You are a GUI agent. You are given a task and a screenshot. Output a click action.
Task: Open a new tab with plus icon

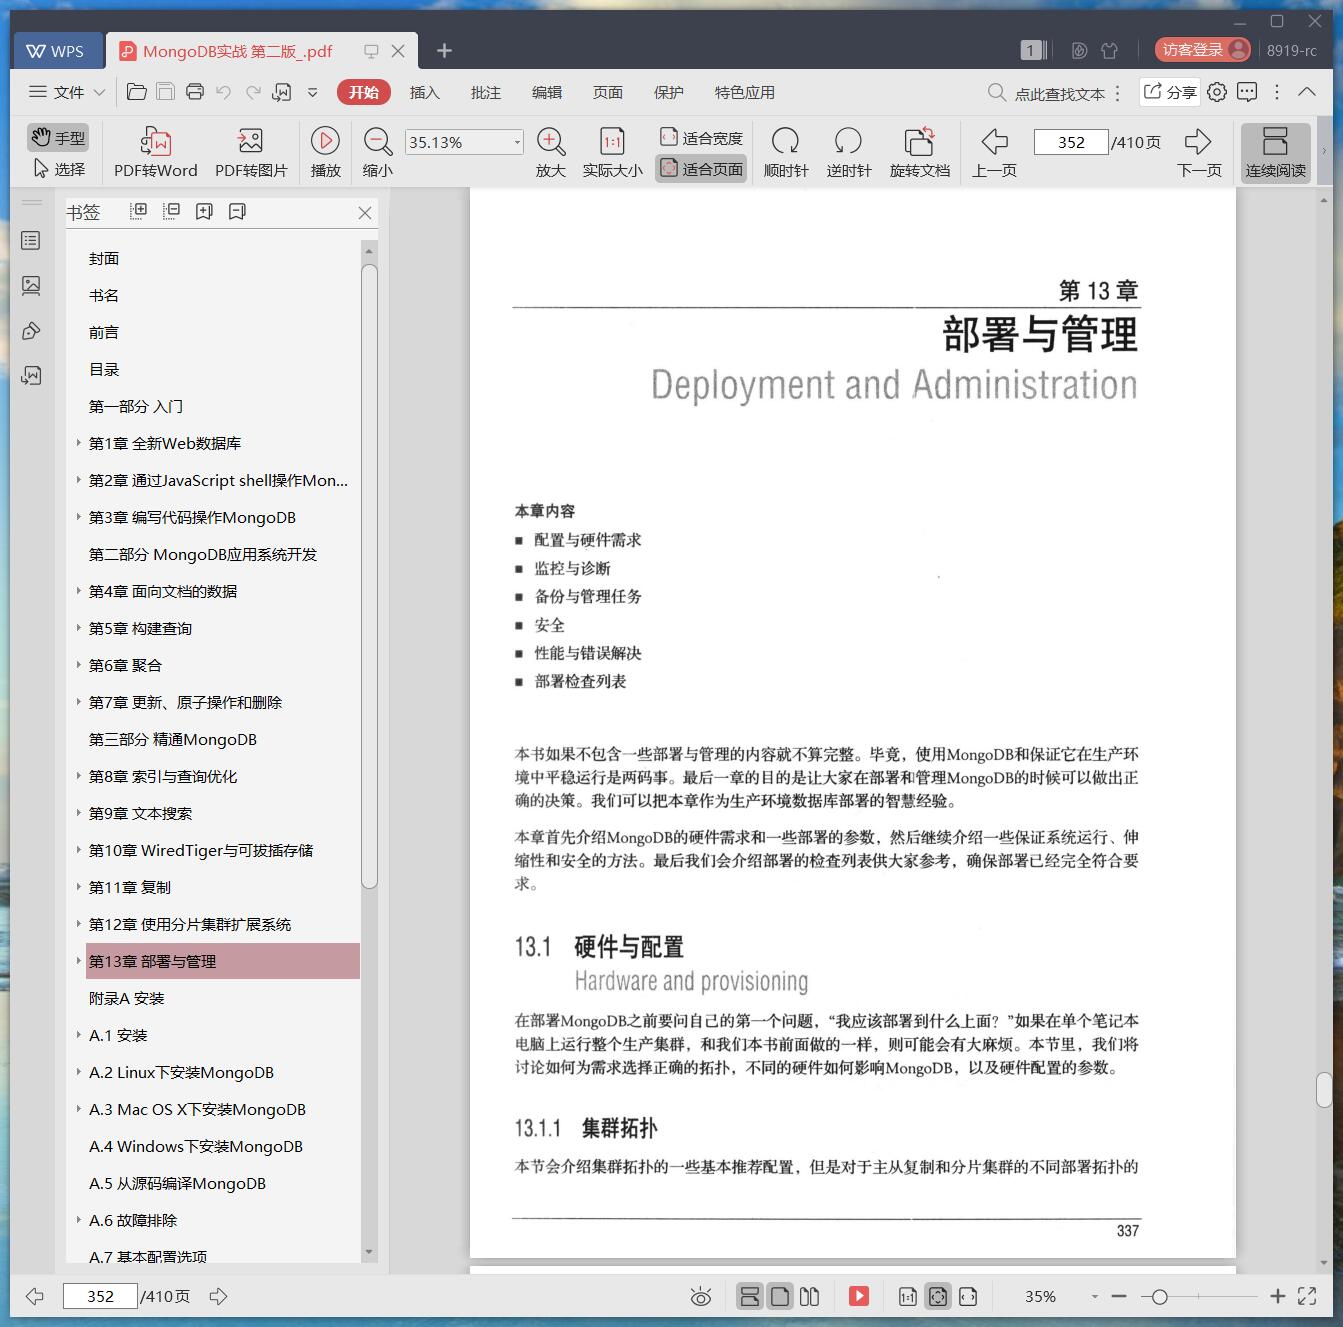point(445,50)
